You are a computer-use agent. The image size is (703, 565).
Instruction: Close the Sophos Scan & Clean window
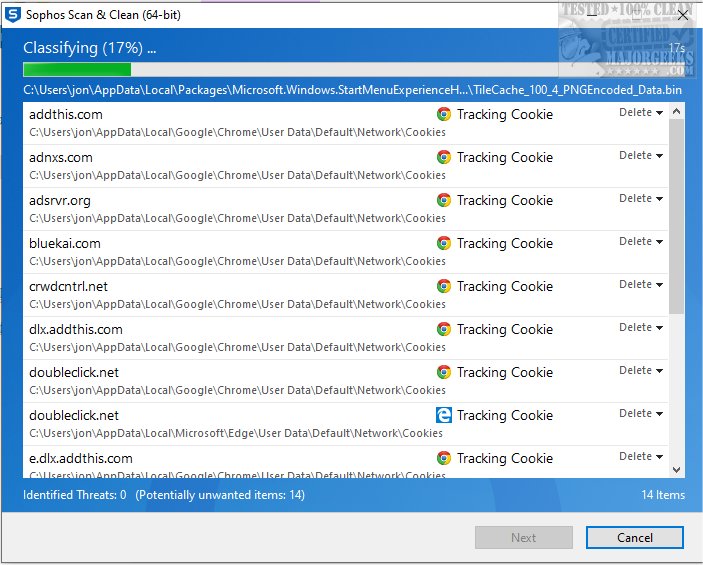pyautogui.click(x=683, y=15)
